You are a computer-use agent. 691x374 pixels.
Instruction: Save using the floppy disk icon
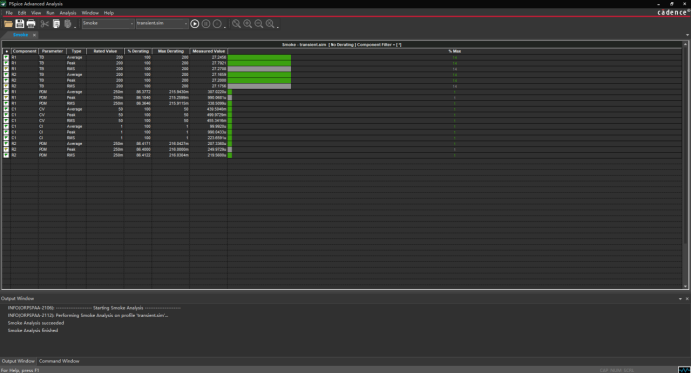point(19,24)
